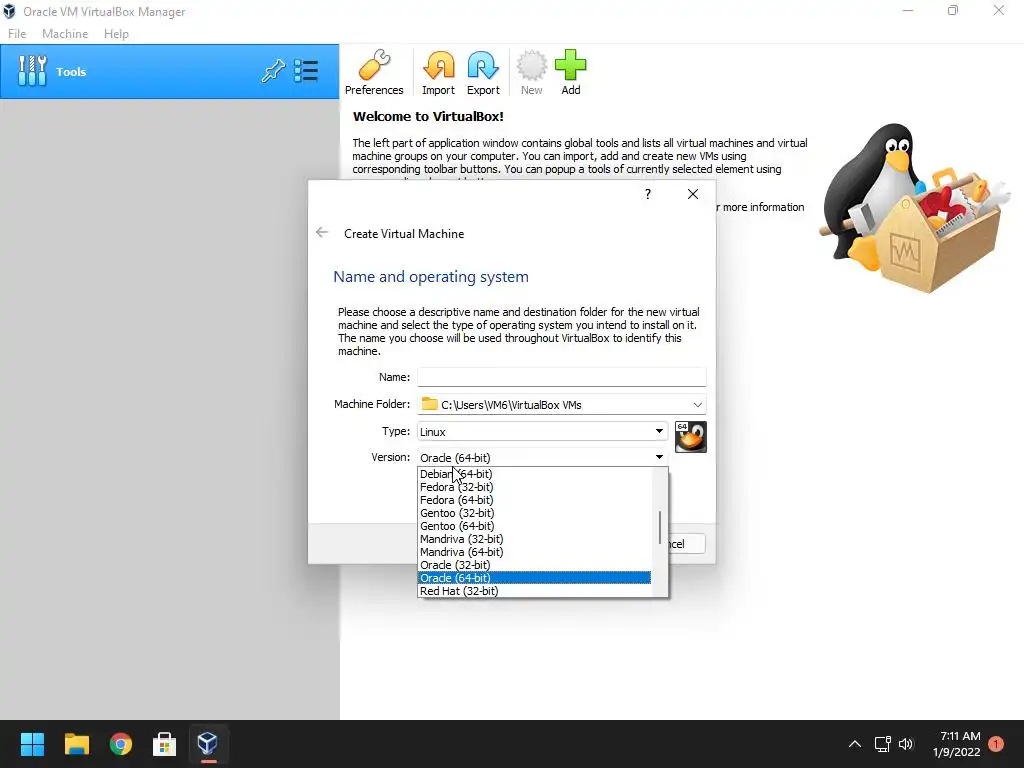This screenshot has width=1024, height=768.
Task: Click the volume speaker tray icon
Action: coord(906,744)
